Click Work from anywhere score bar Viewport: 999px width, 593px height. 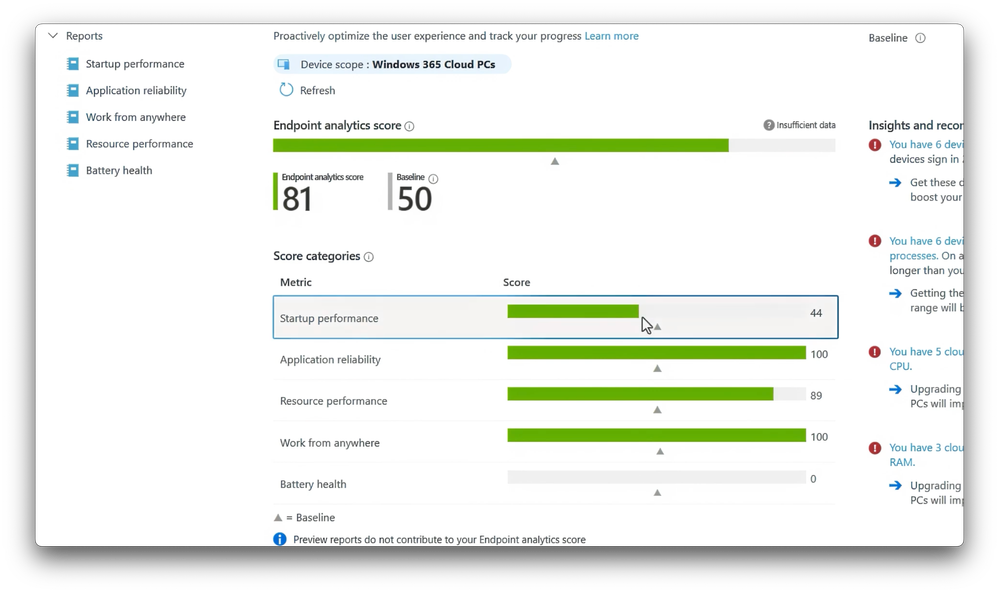[x=657, y=436]
